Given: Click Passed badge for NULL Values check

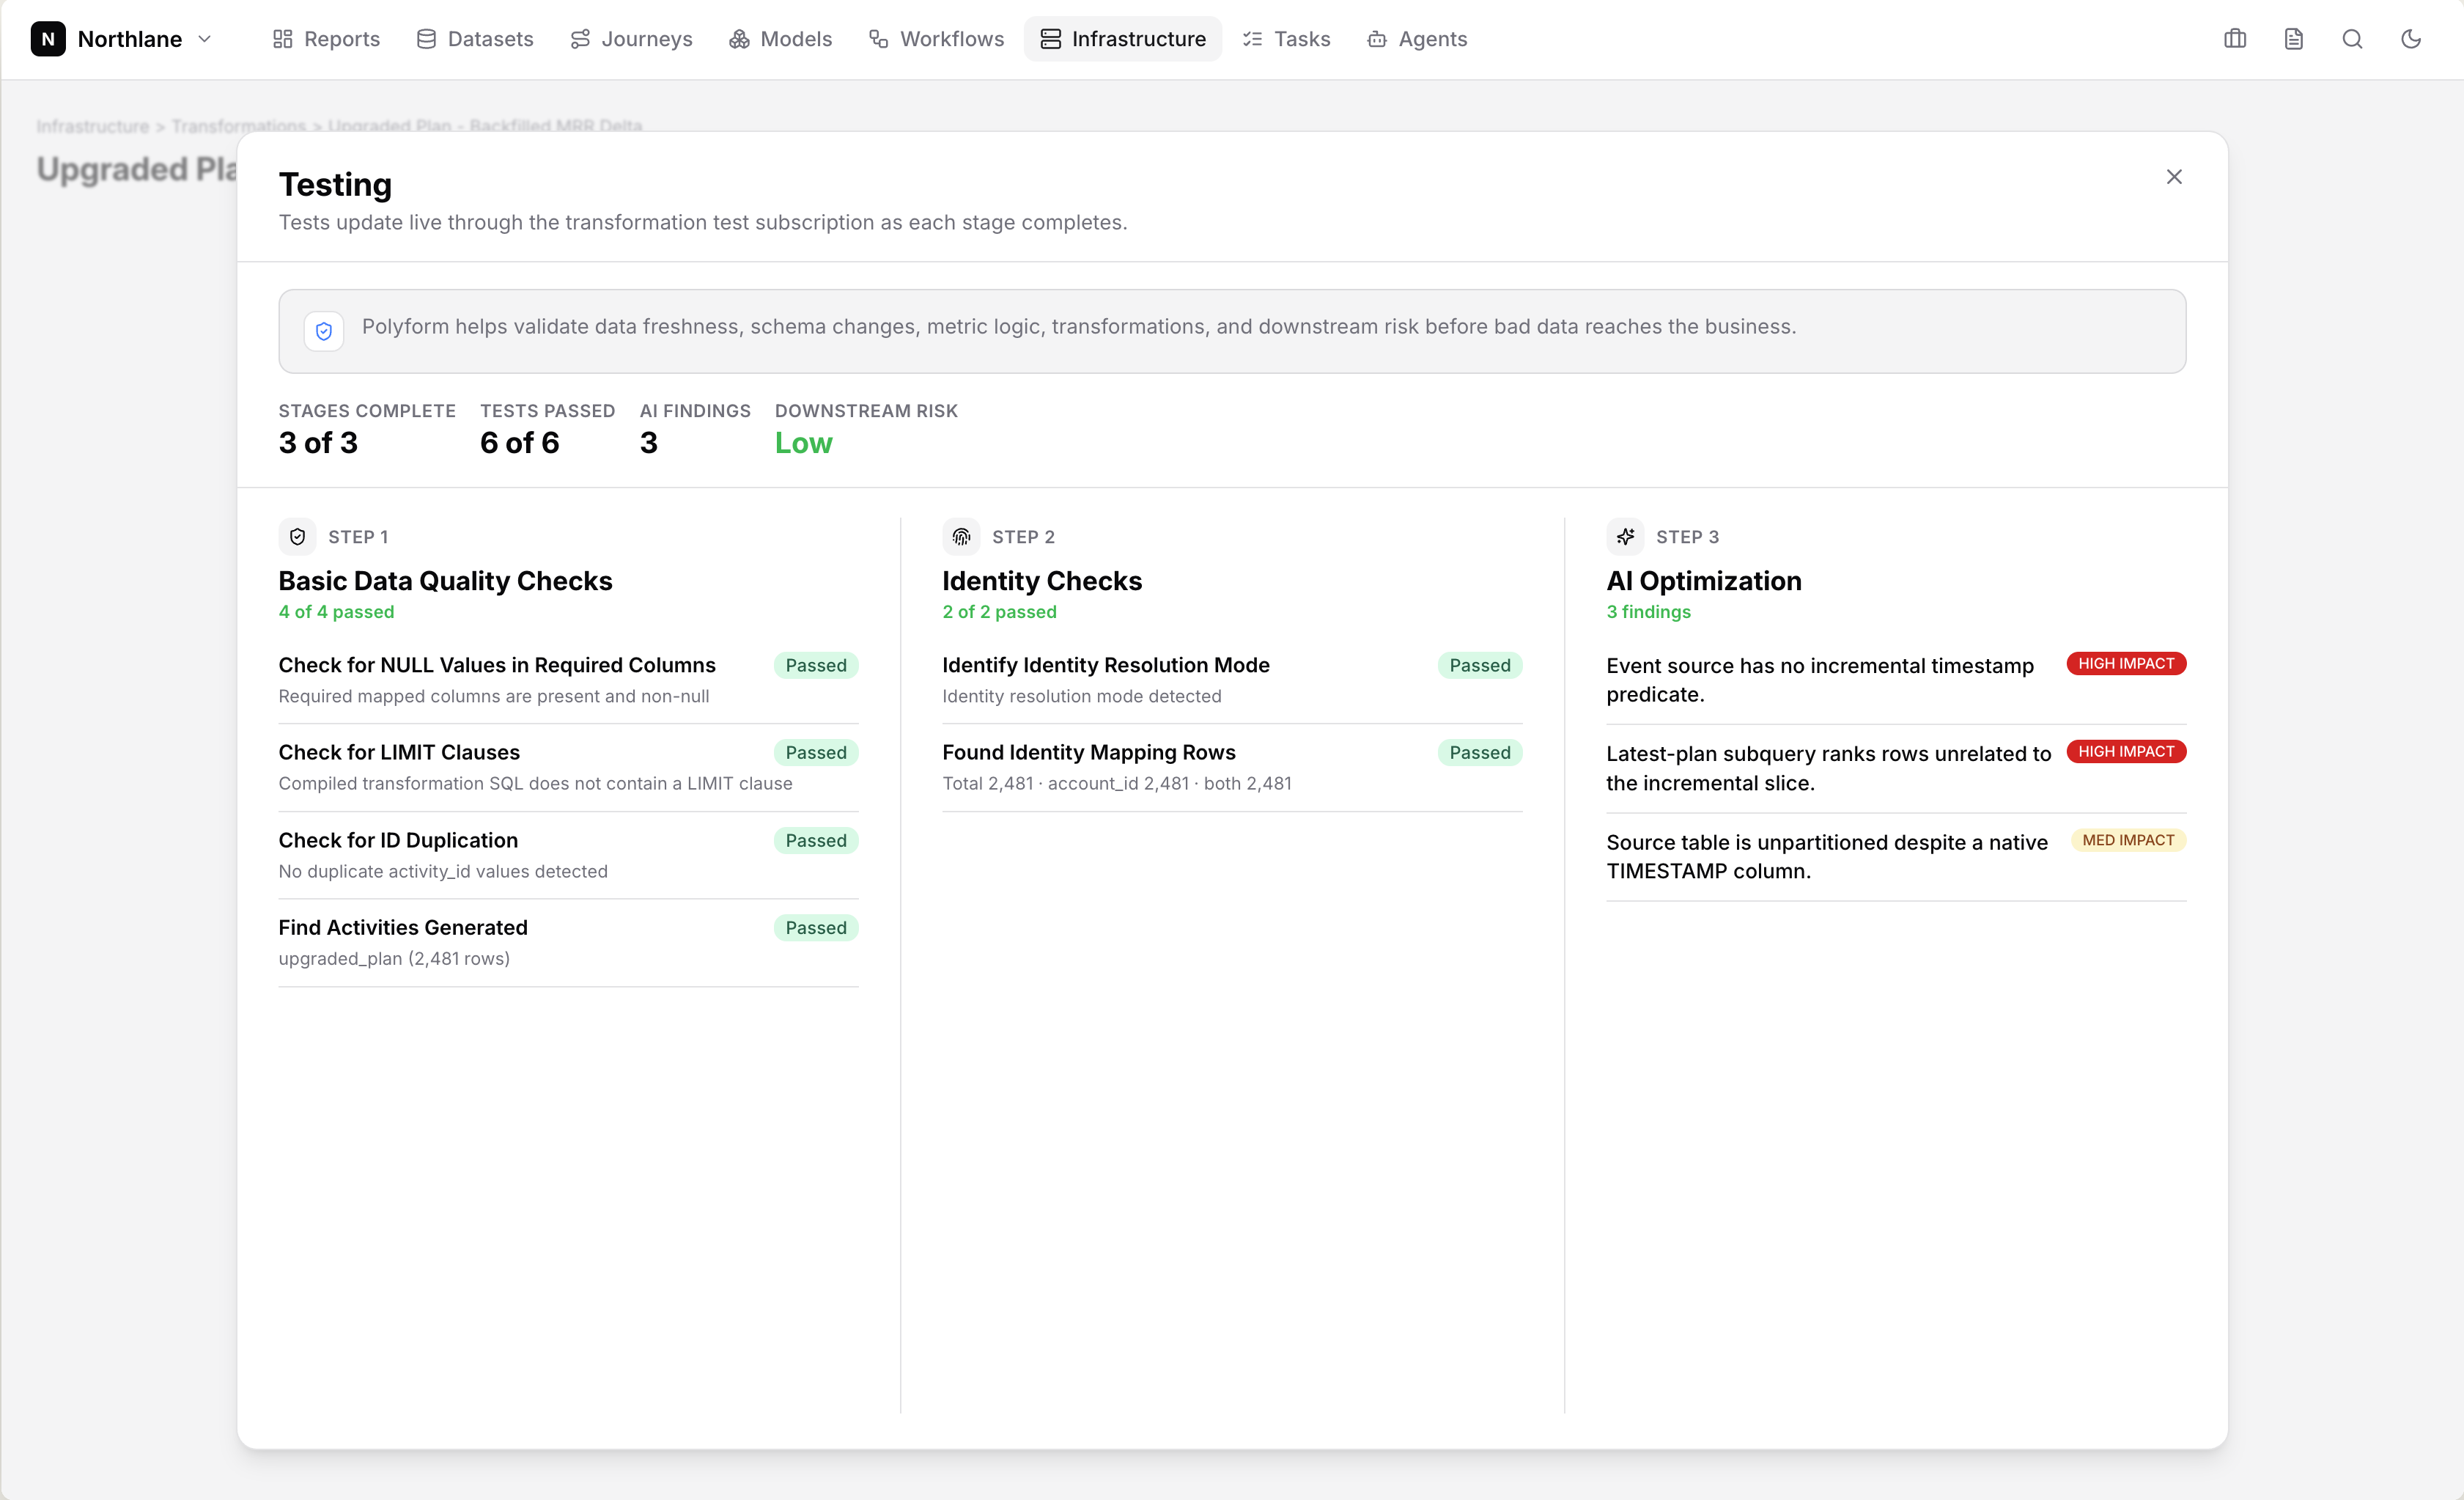Looking at the screenshot, I should click(x=816, y=665).
